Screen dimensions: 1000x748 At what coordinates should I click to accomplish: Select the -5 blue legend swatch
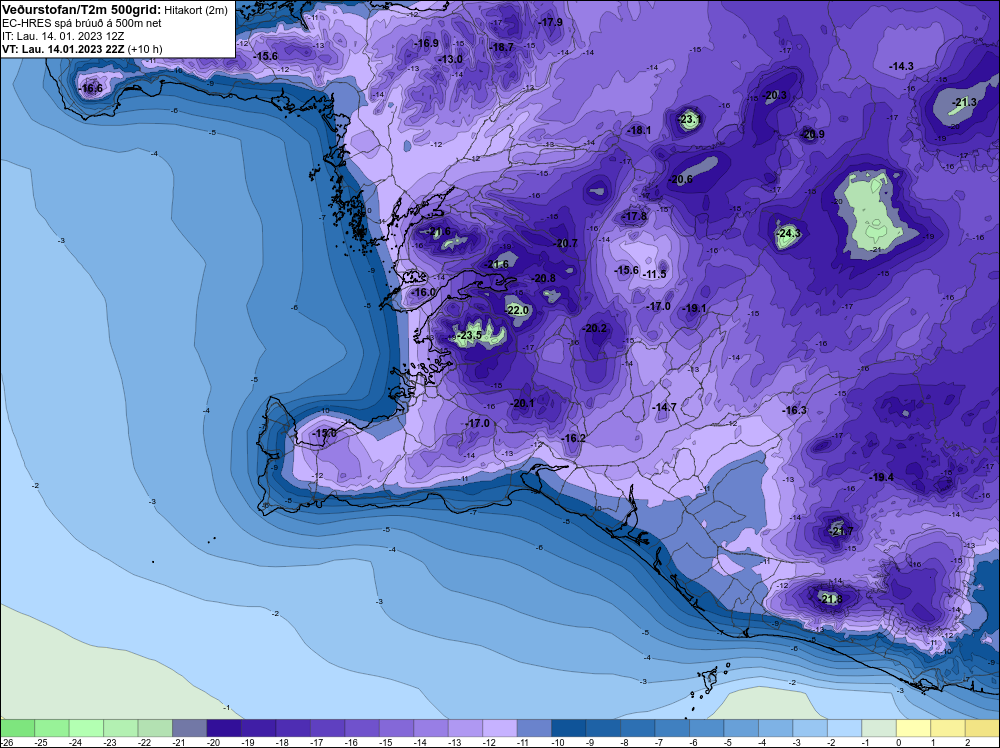click(740, 728)
